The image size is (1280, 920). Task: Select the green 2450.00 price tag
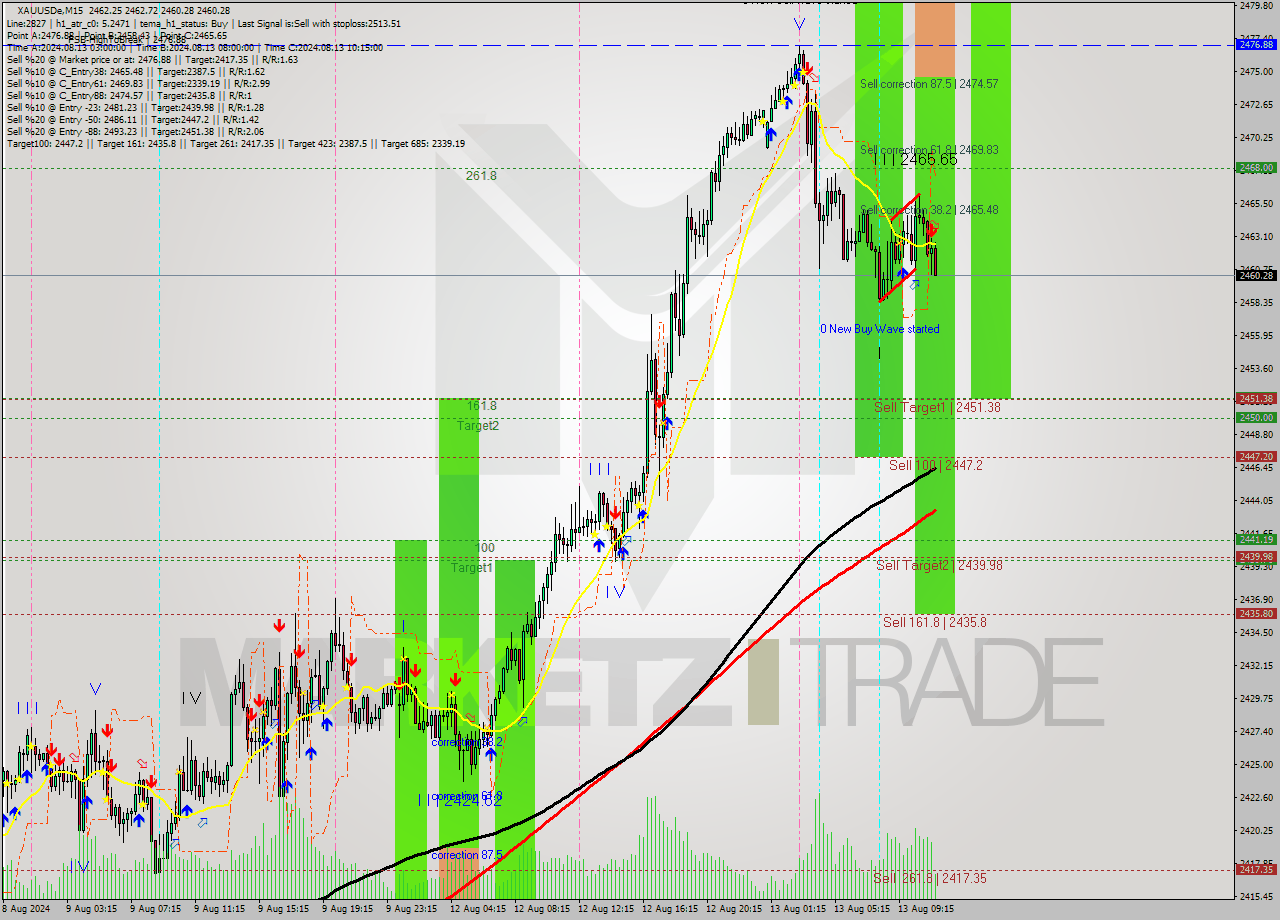pos(1256,417)
